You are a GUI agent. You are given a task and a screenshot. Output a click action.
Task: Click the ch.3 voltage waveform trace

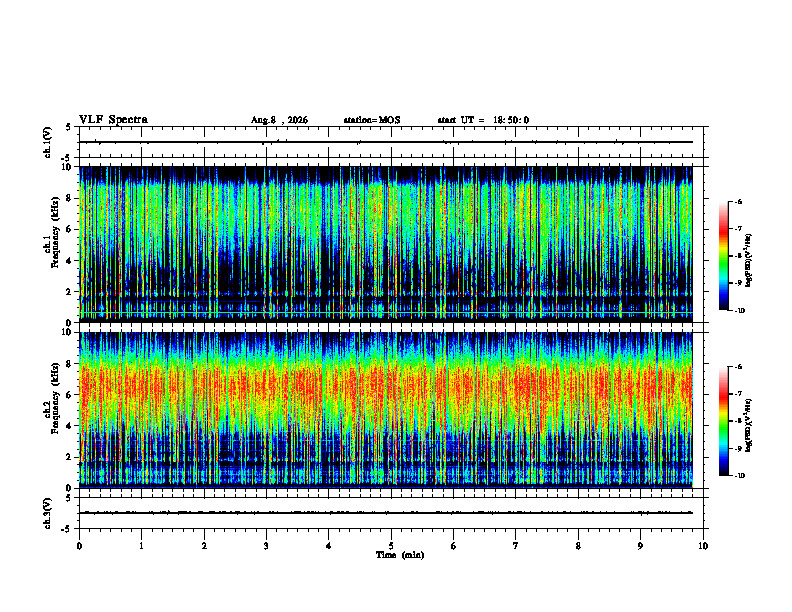coord(386,513)
